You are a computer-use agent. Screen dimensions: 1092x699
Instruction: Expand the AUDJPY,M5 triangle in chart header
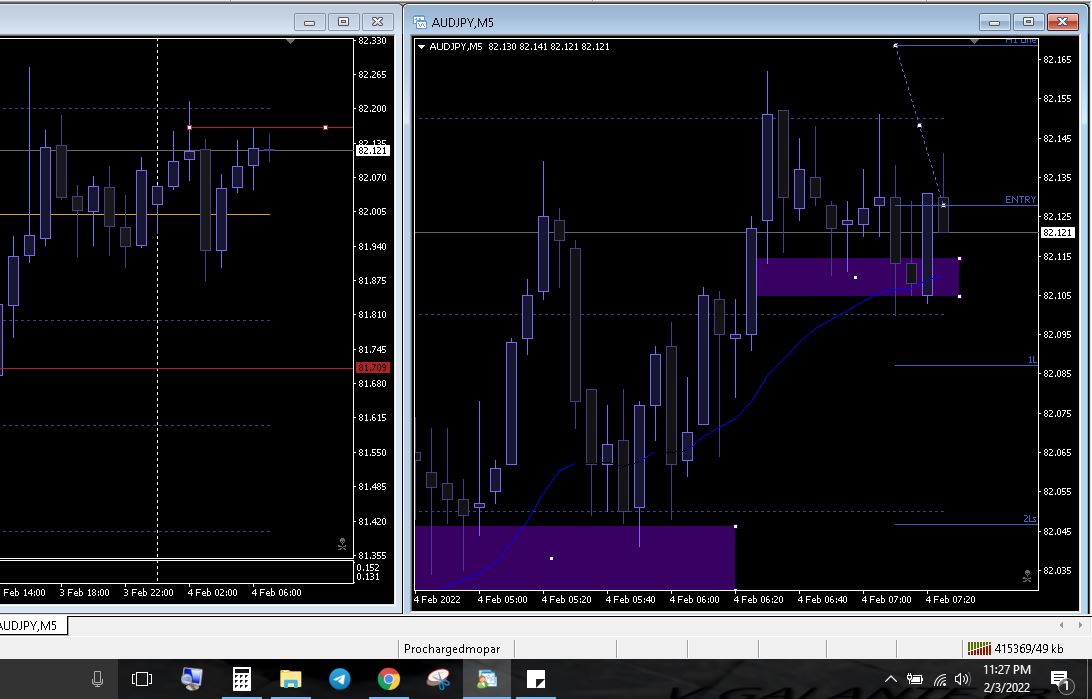(x=421, y=47)
